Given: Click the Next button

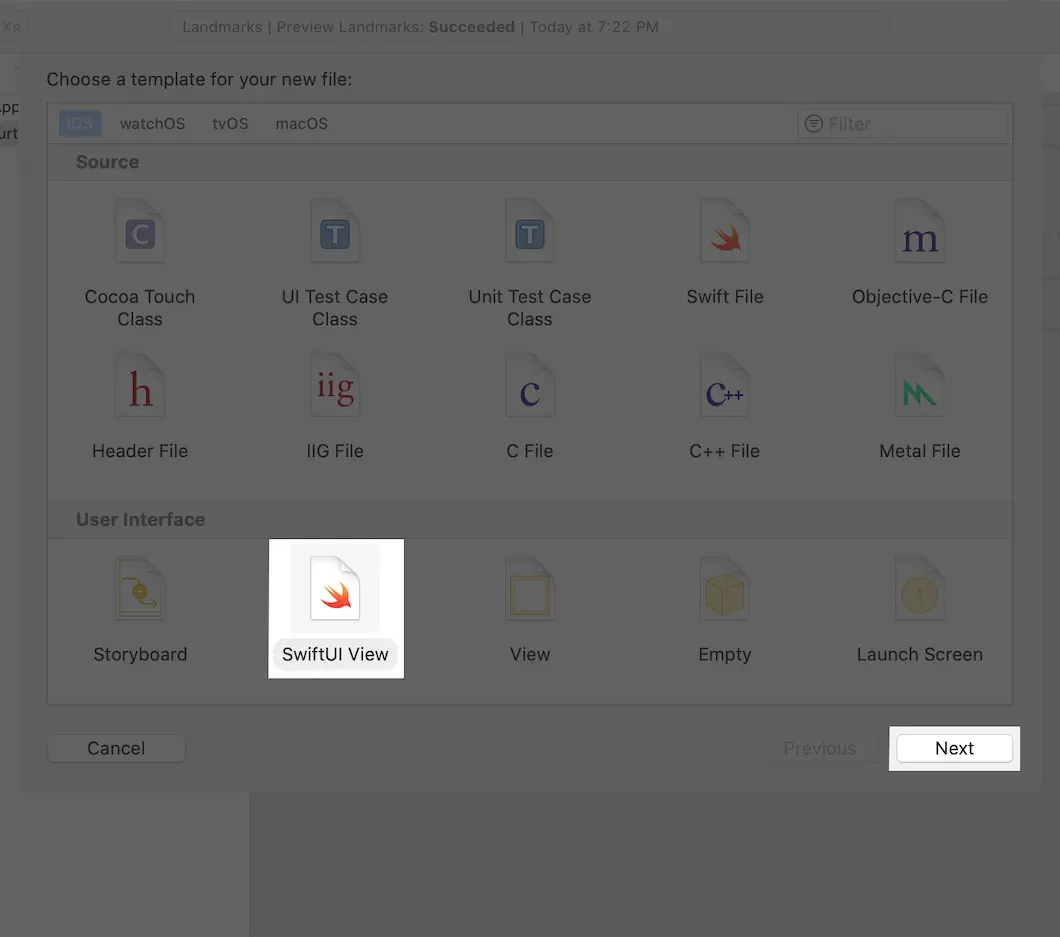Looking at the screenshot, I should [954, 748].
